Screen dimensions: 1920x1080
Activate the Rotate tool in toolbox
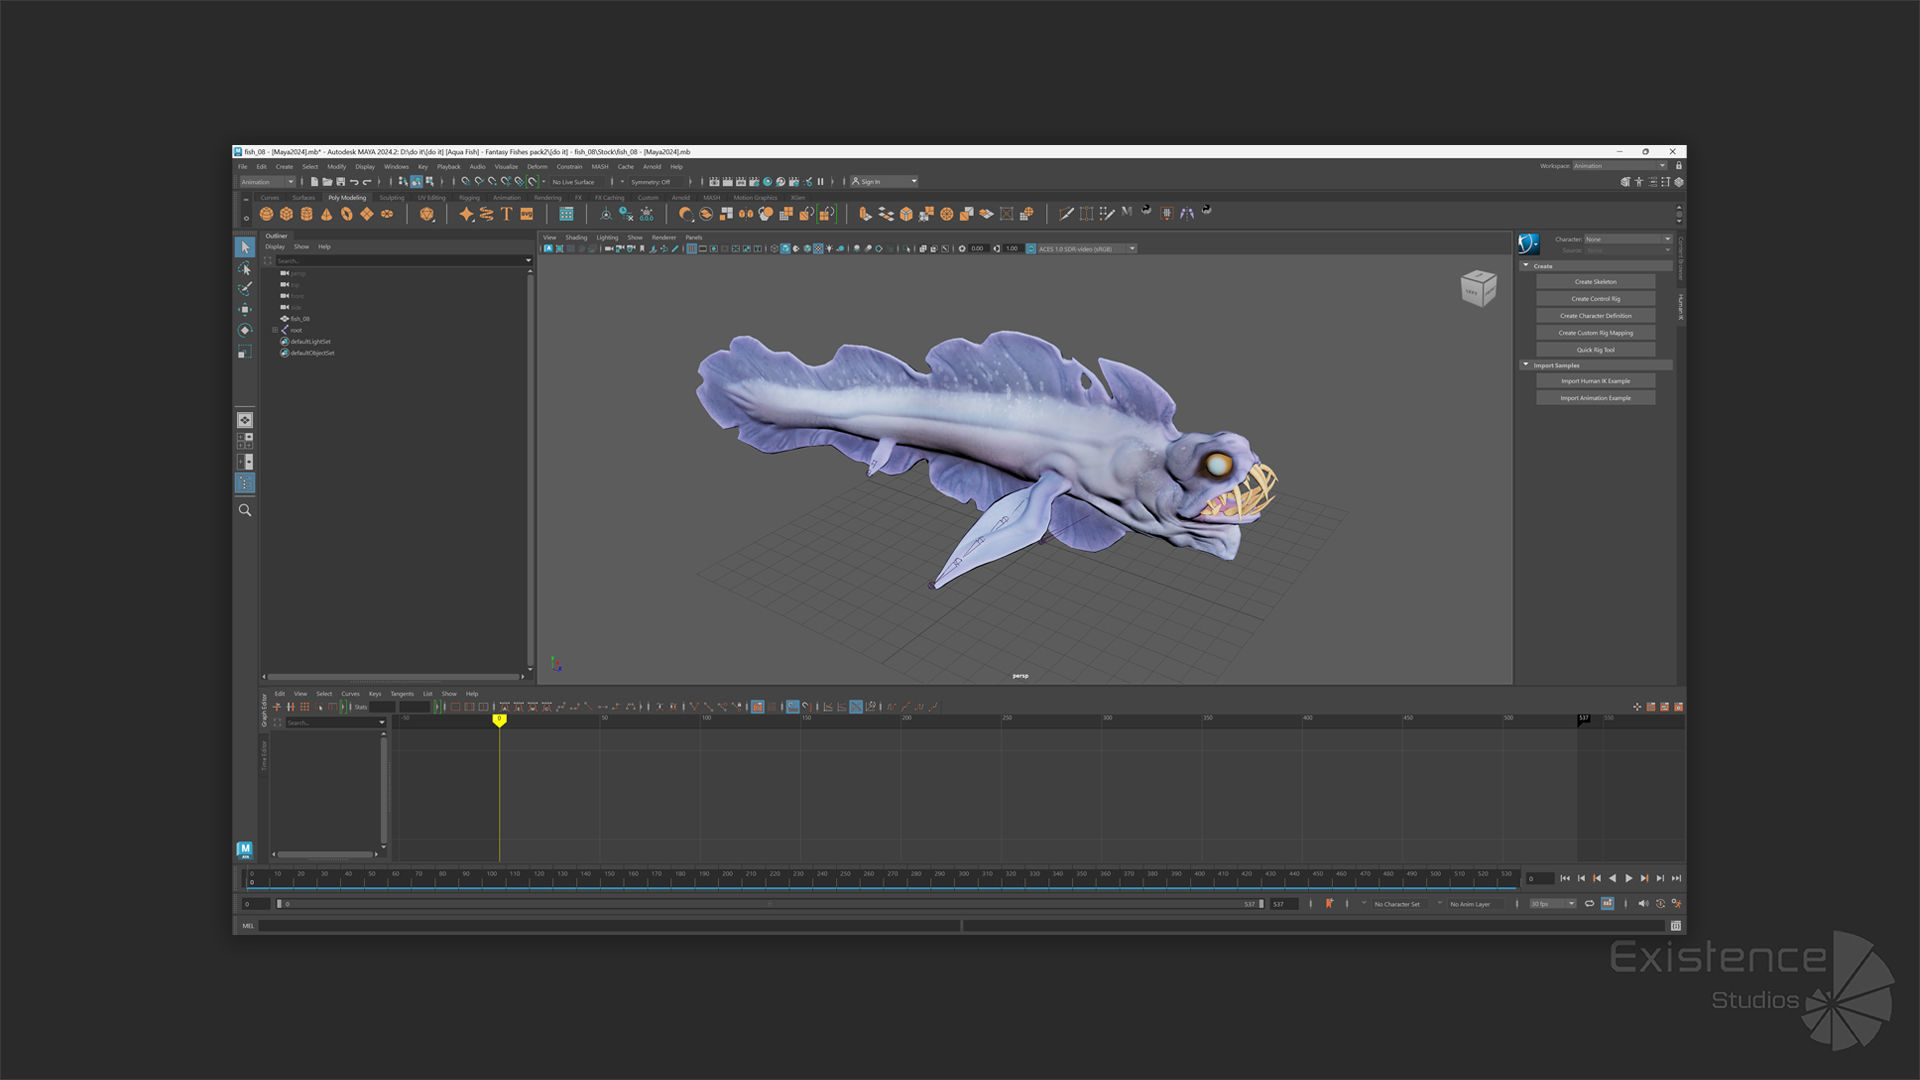(245, 331)
